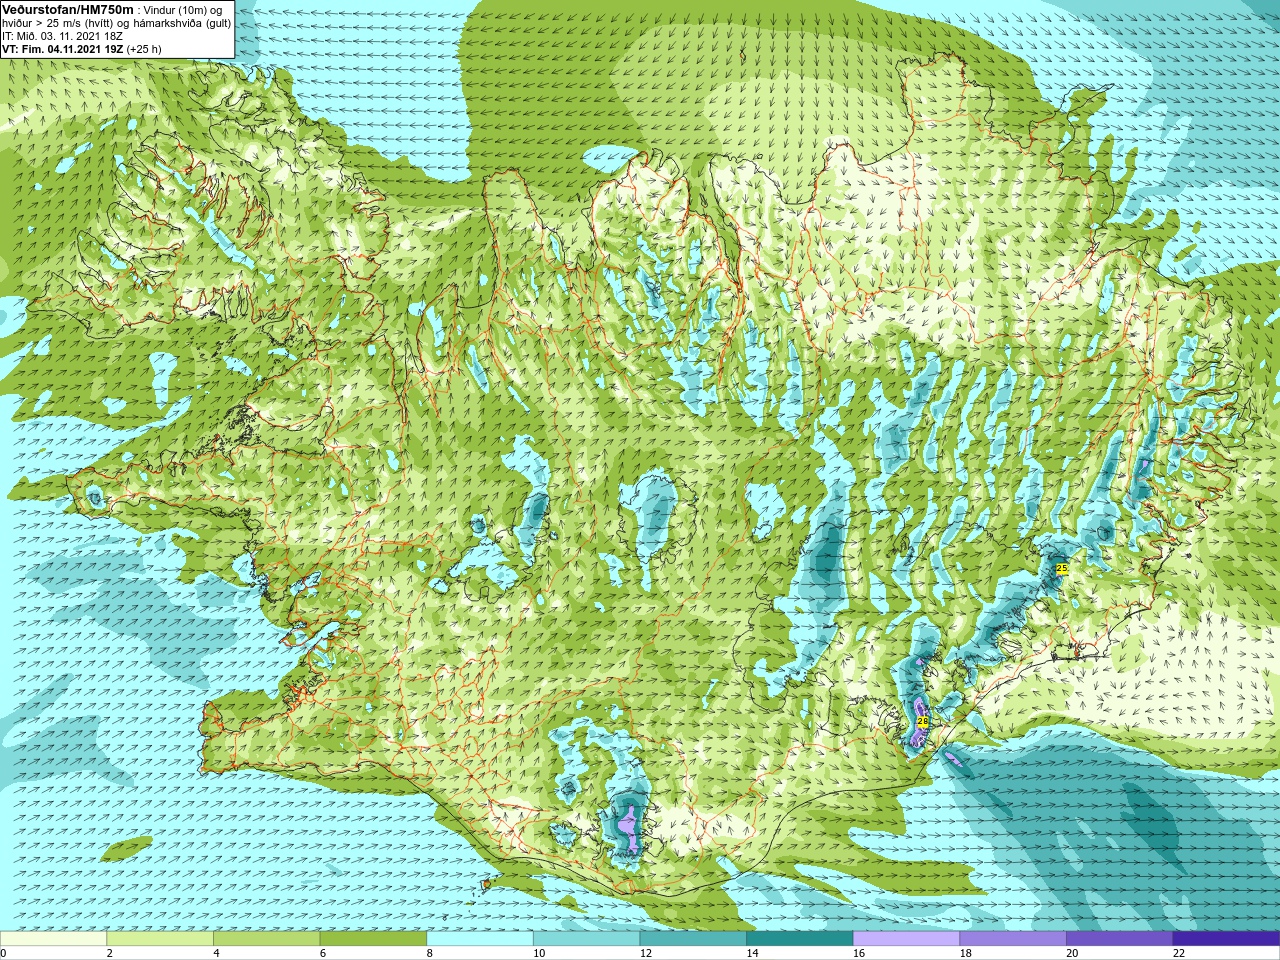
Task: Click the 14–16 m/s dark teal legend swatch
Action: coord(799,939)
